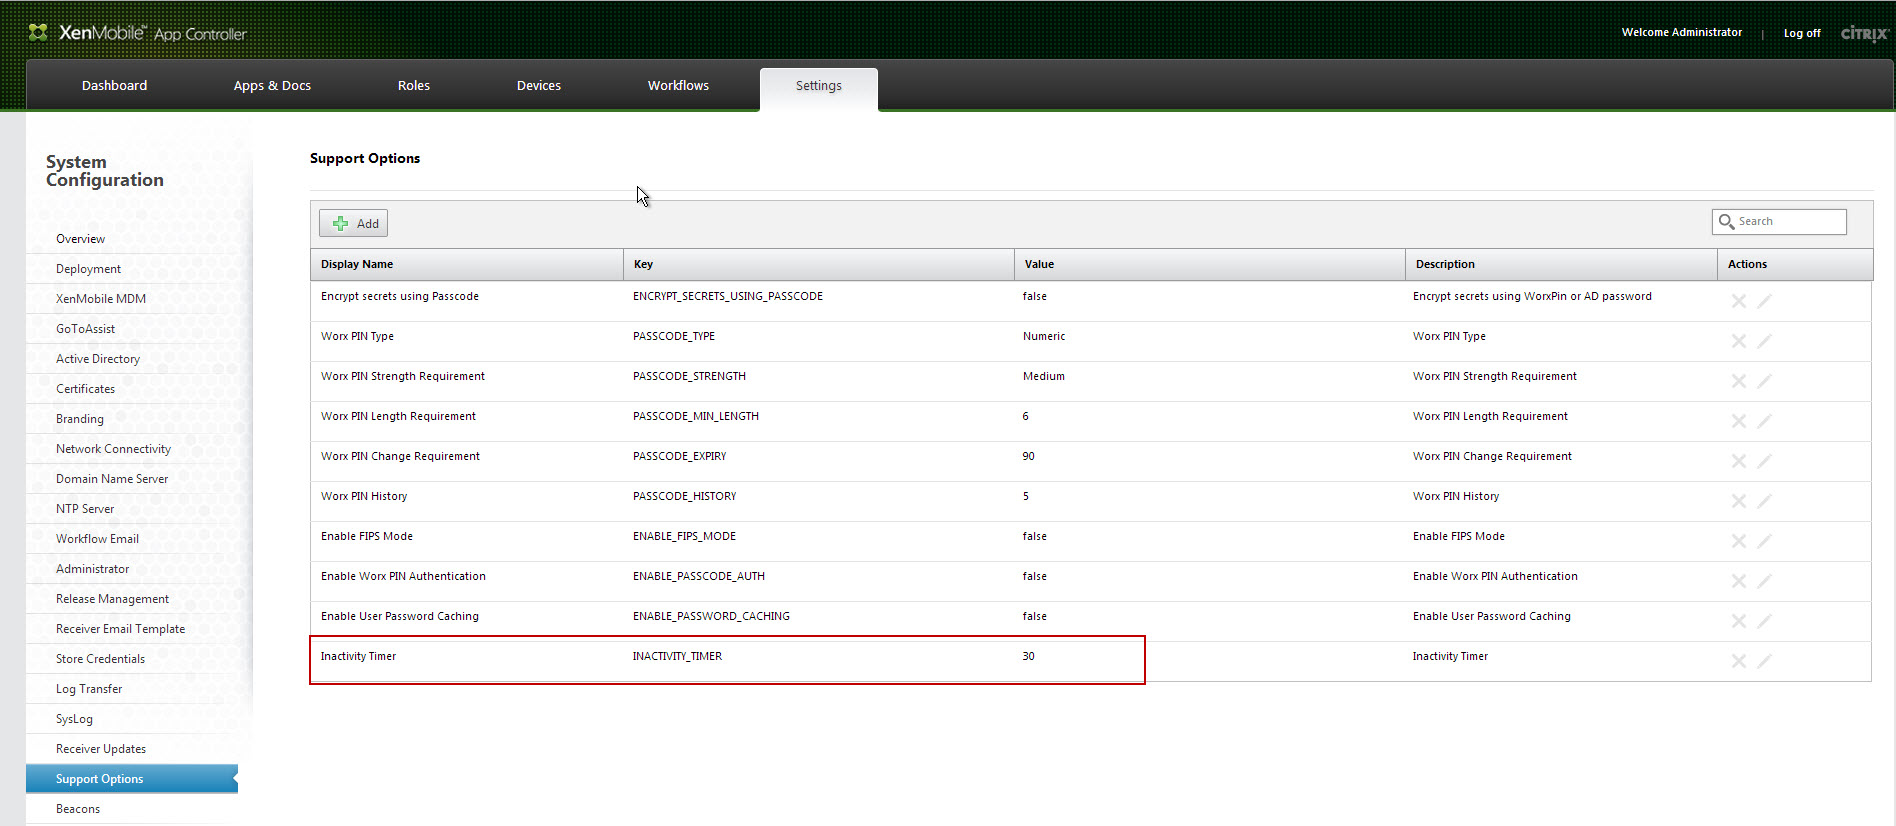The height and width of the screenshot is (826, 1896).
Task: Edit the Worx PIN Length Requirement entry
Action: (1764, 421)
